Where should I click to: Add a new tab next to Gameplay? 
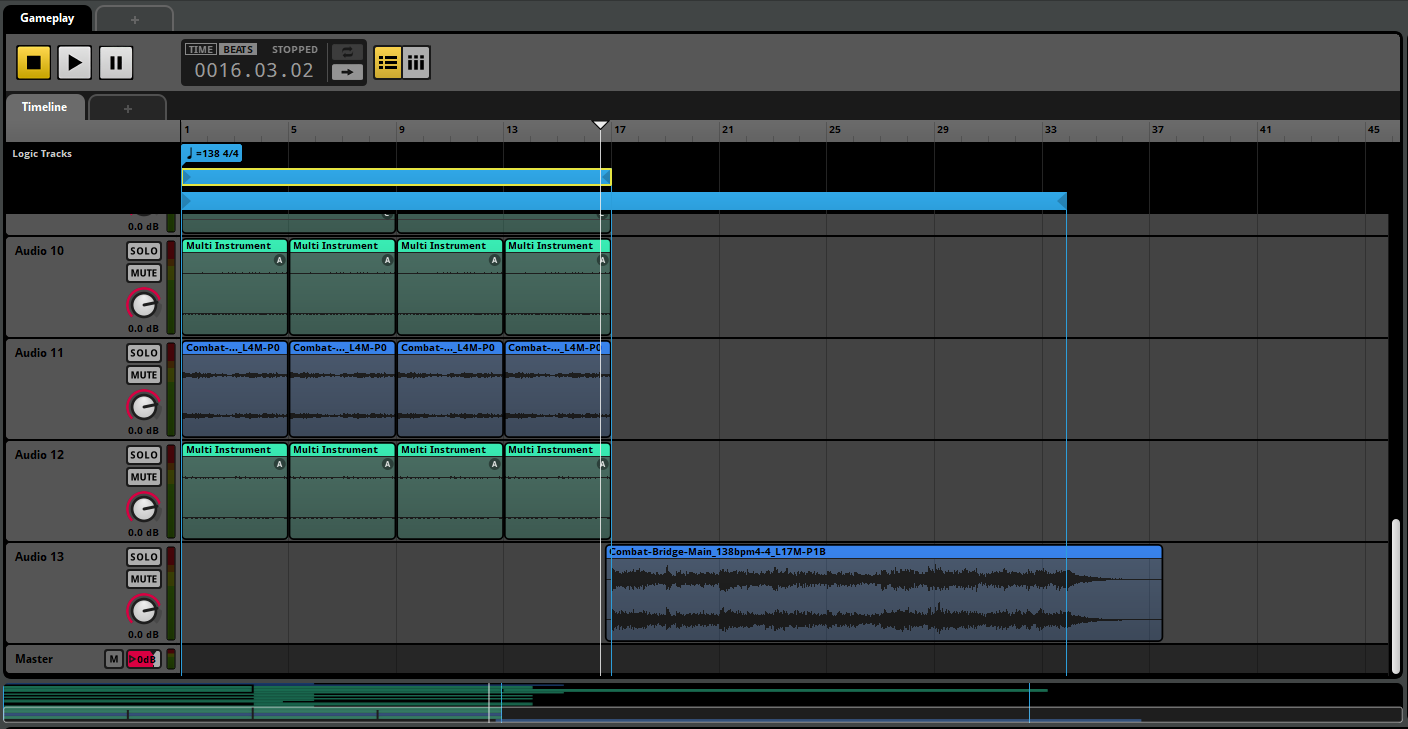(135, 19)
